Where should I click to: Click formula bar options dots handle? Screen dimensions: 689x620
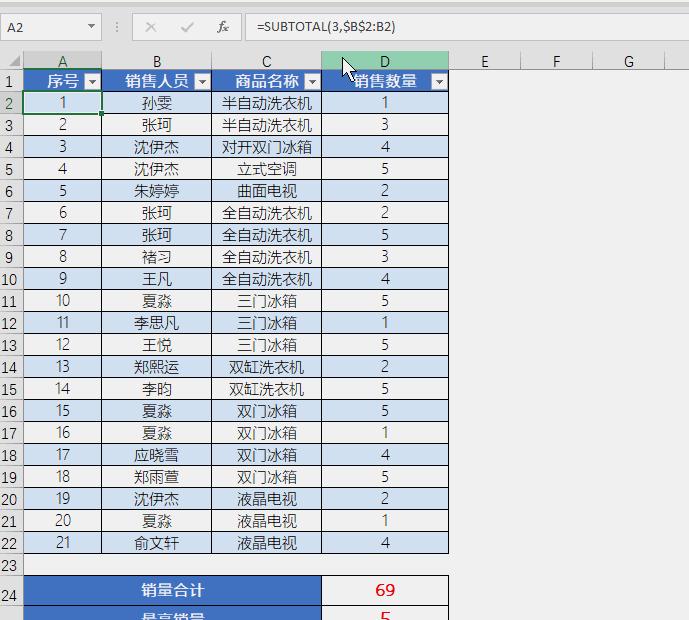[117, 27]
